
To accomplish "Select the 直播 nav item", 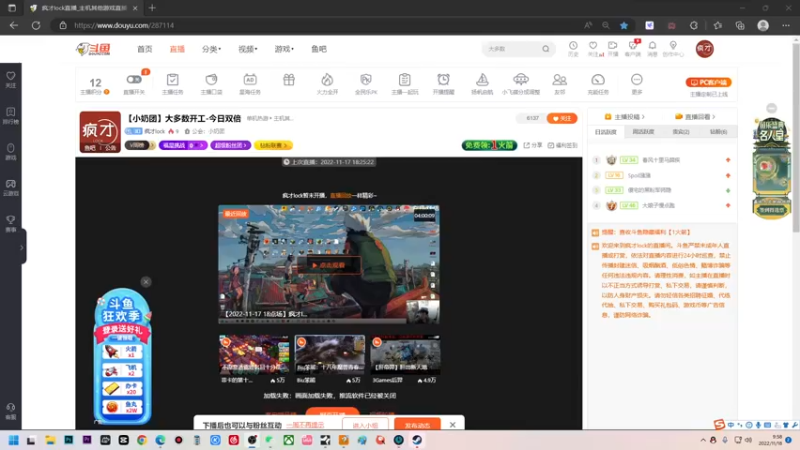I will 177,49.
